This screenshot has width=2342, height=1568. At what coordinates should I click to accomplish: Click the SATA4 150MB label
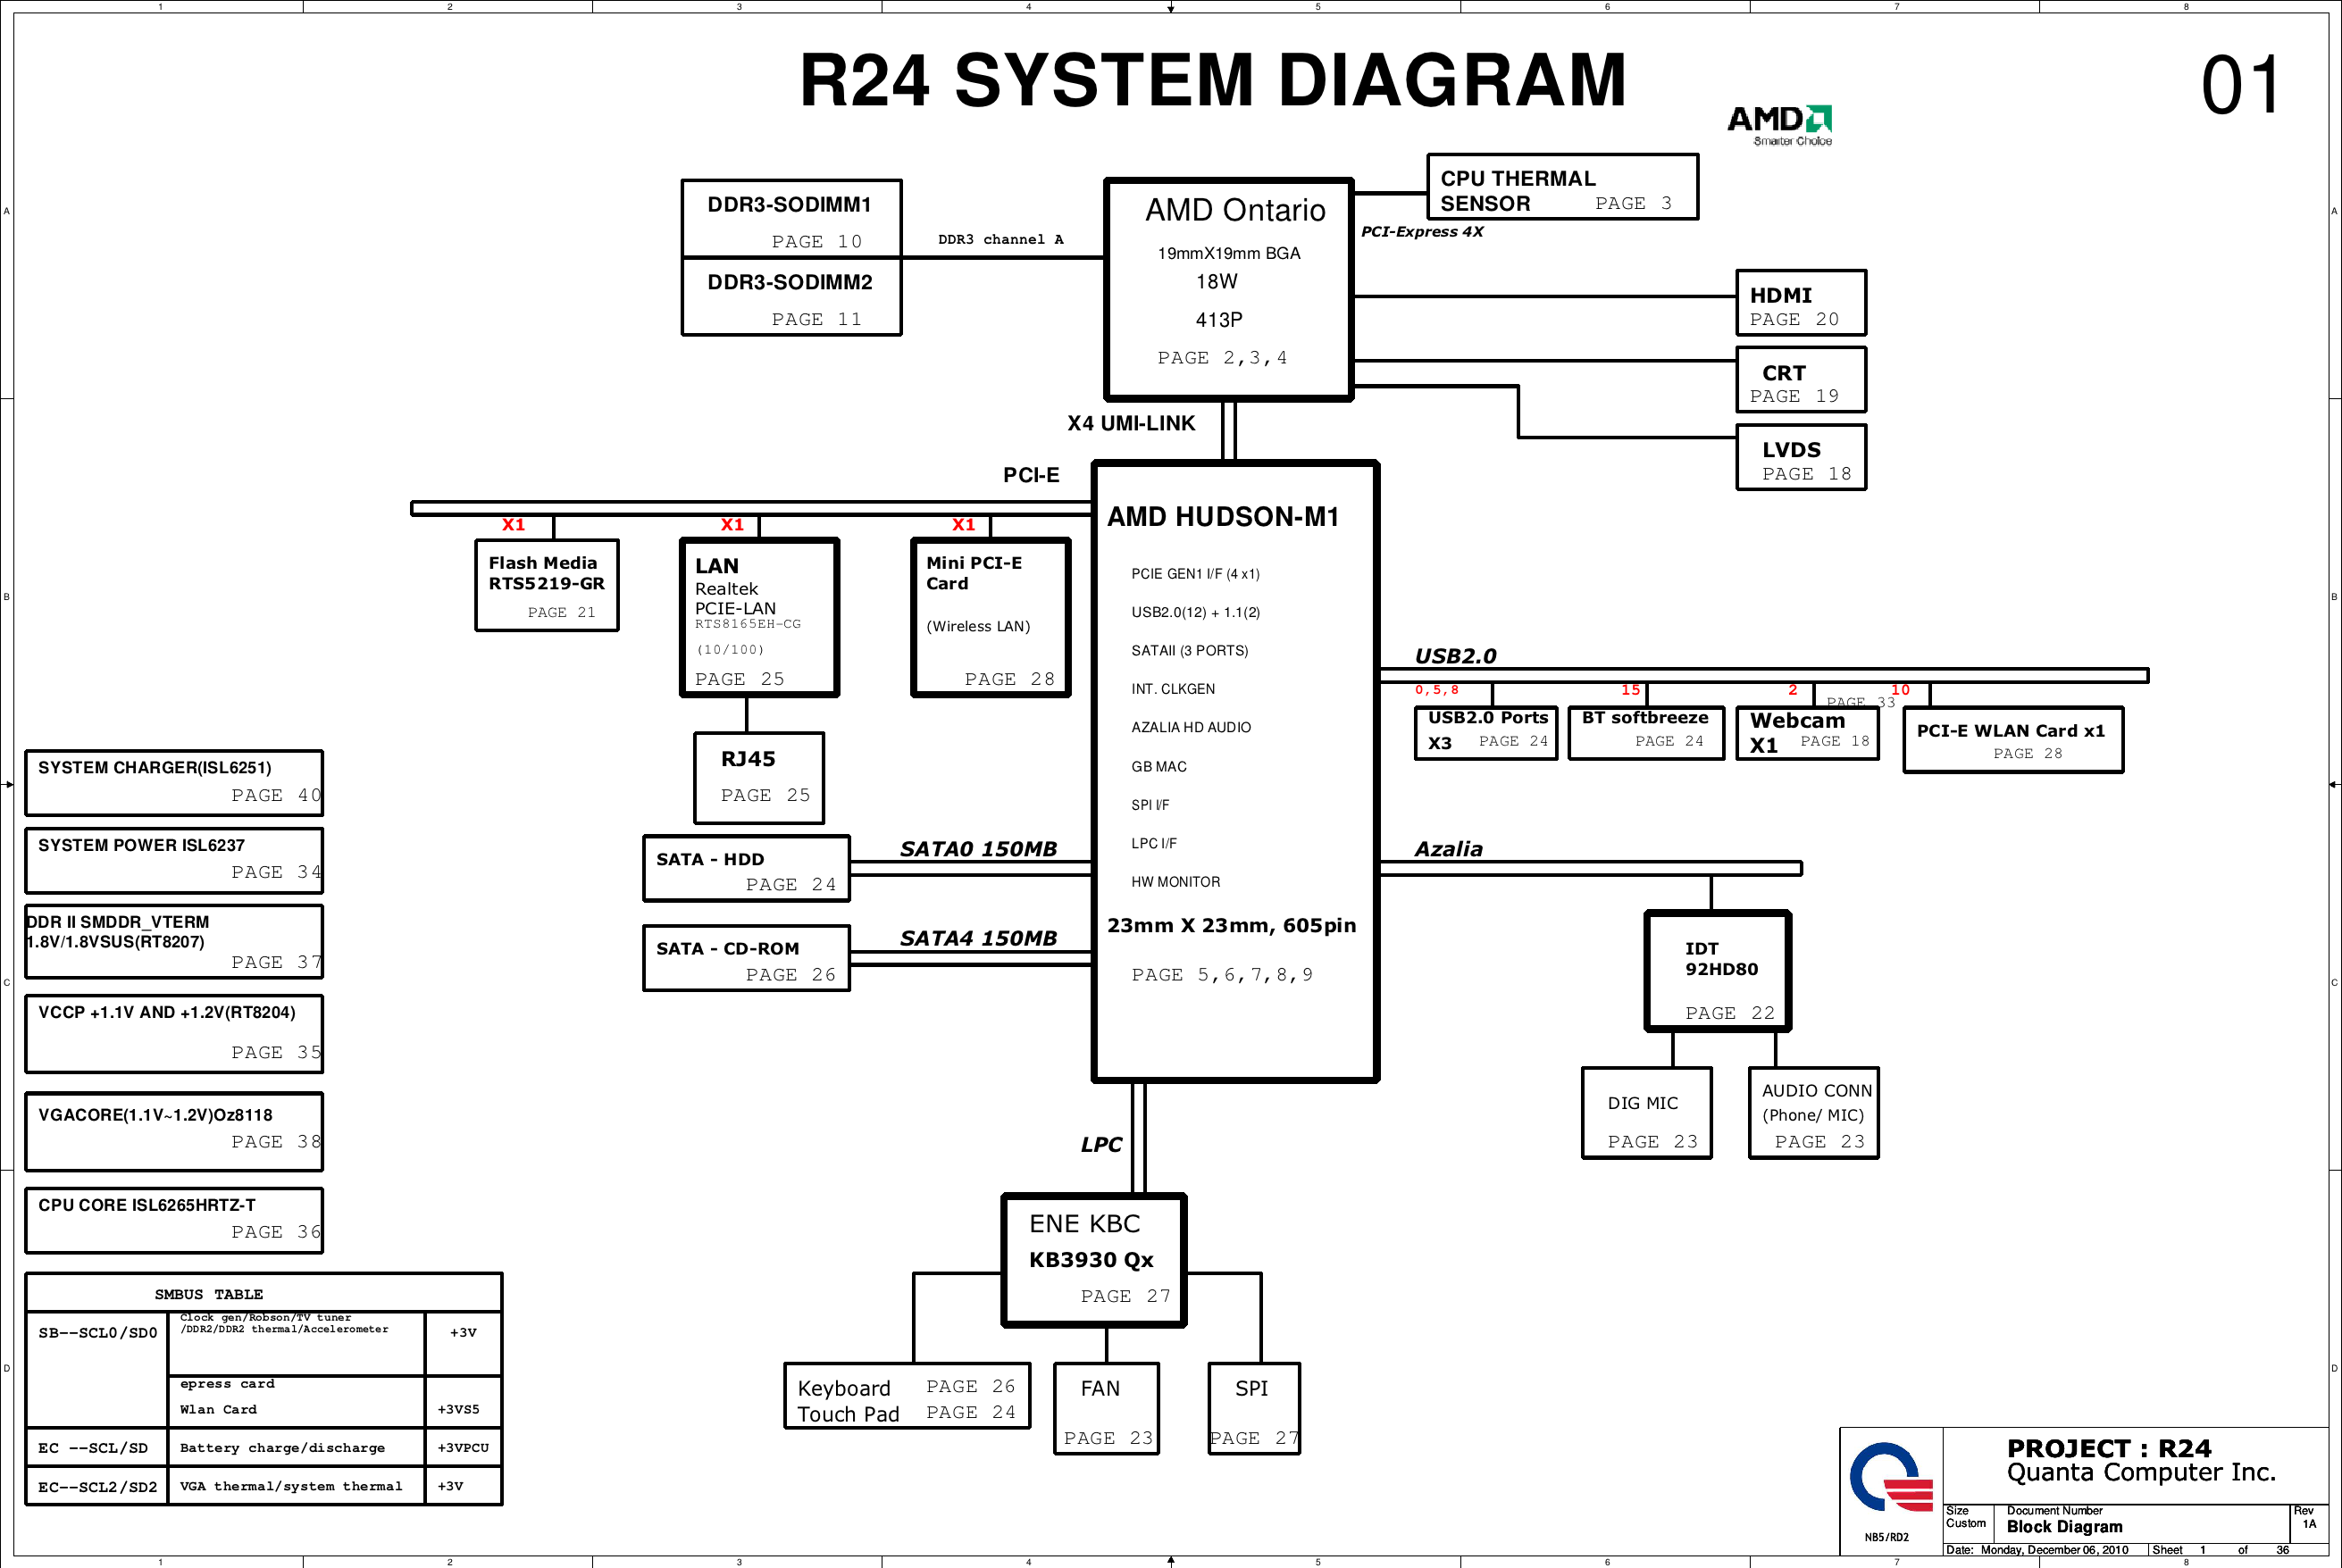click(x=978, y=938)
